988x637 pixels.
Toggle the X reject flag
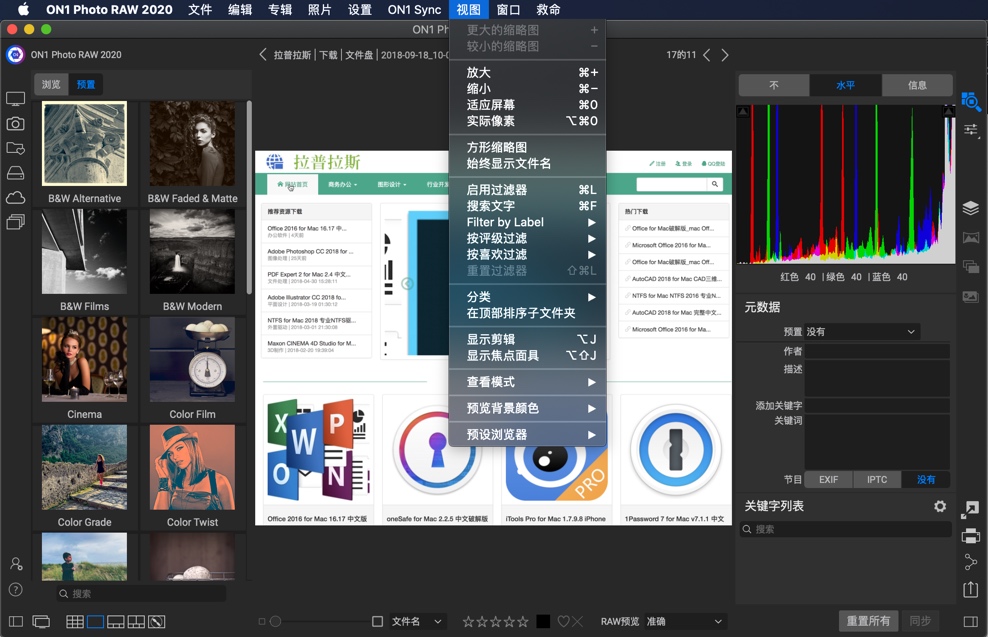(578, 622)
